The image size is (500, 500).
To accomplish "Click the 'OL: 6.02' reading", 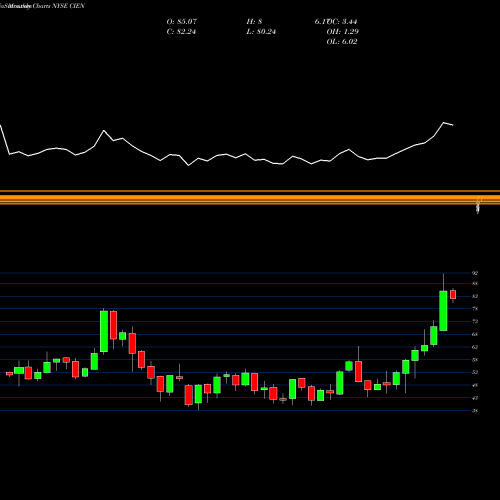I will [x=342, y=42].
